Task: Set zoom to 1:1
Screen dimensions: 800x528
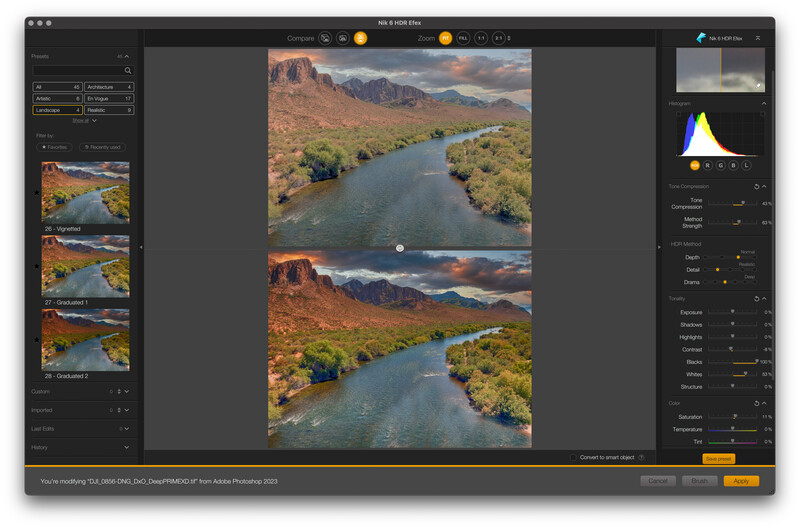Action: [481, 38]
